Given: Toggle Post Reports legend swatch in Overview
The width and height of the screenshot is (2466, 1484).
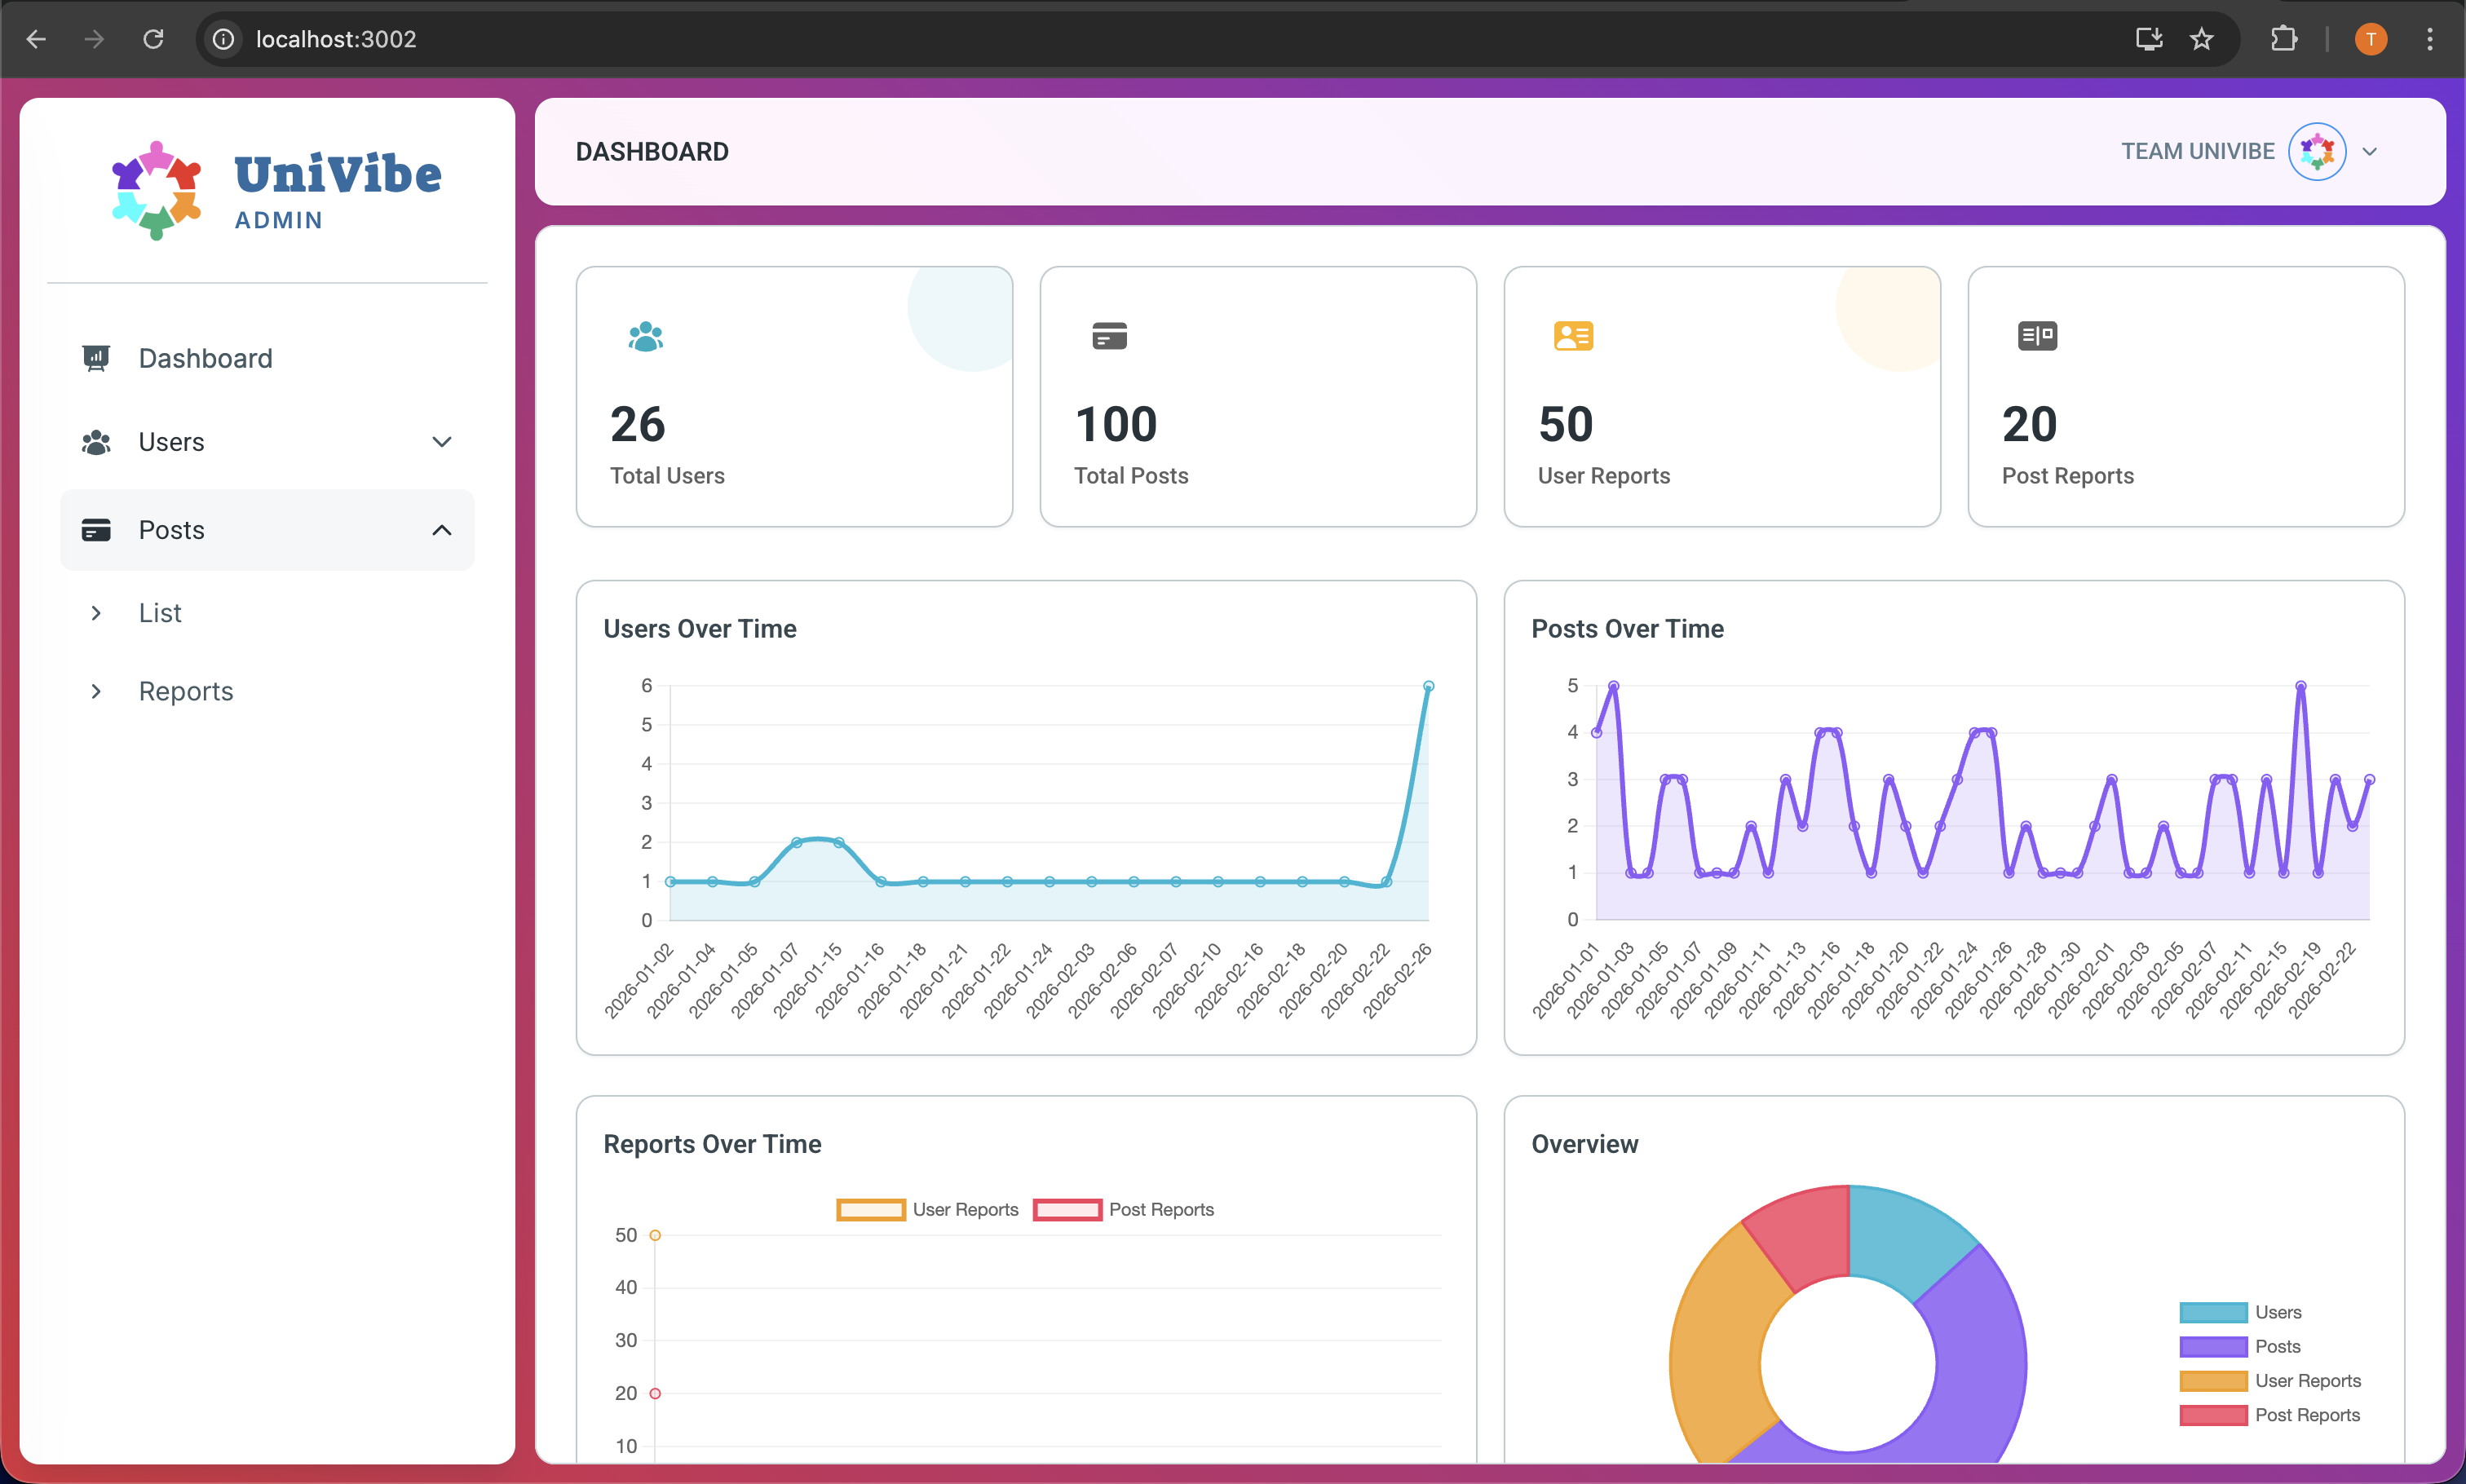Looking at the screenshot, I should pyautogui.click(x=2213, y=1415).
